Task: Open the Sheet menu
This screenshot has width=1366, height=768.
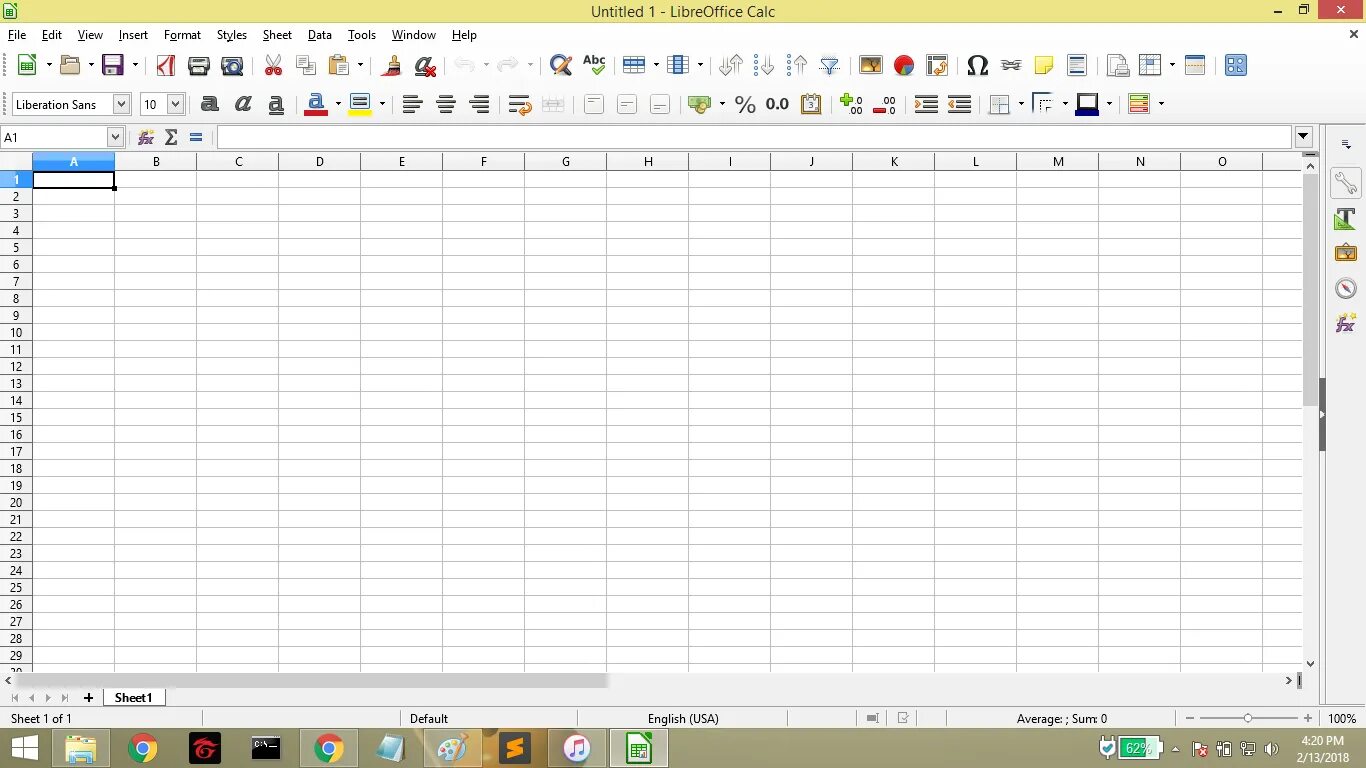Action: [x=277, y=35]
